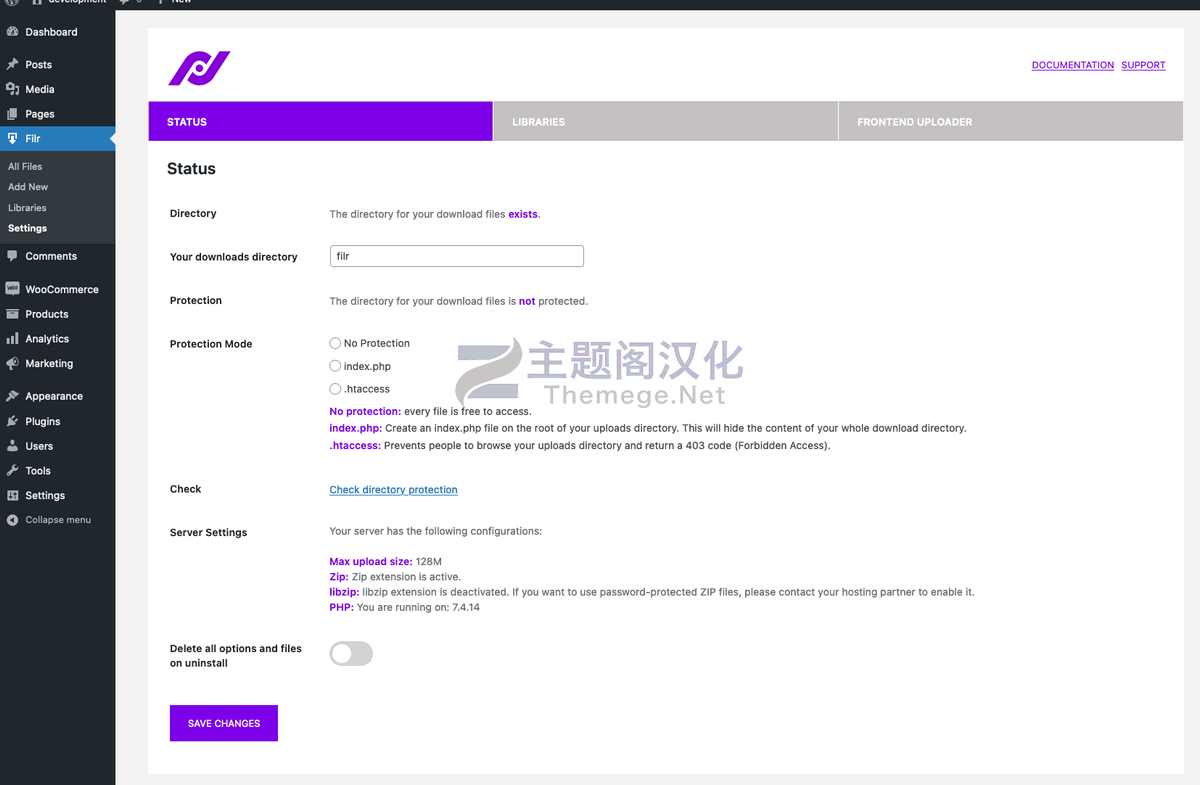Click Check directory protection link
Image resolution: width=1200 pixels, height=785 pixels.
point(393,490)
